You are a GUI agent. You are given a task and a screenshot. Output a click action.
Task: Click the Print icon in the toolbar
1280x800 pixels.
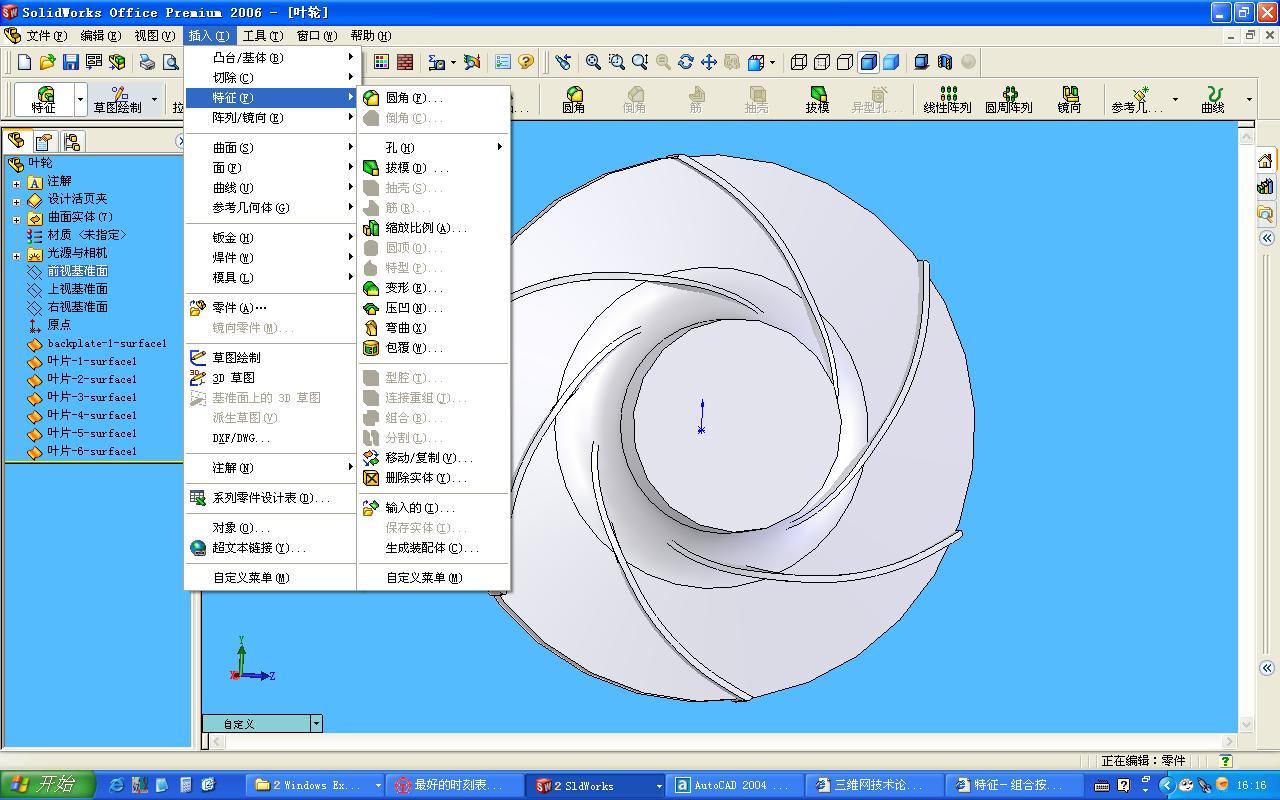[147, 62]
